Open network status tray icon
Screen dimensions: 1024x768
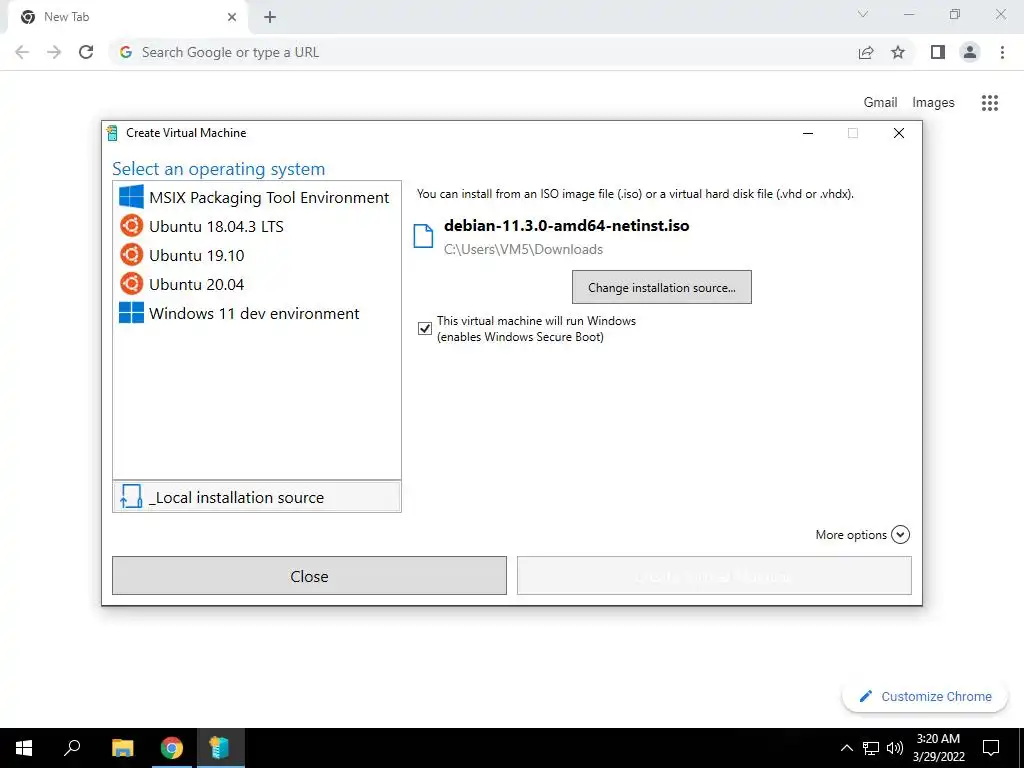(871, 748)
